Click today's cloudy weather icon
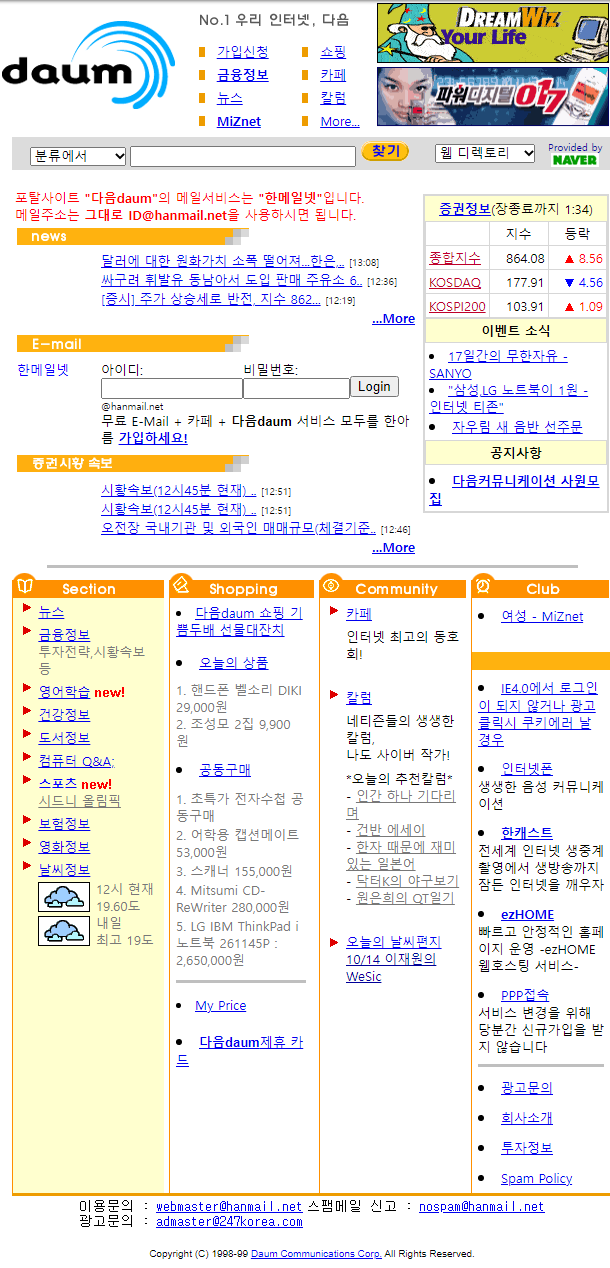610x1268 pixels. point(64,896)
